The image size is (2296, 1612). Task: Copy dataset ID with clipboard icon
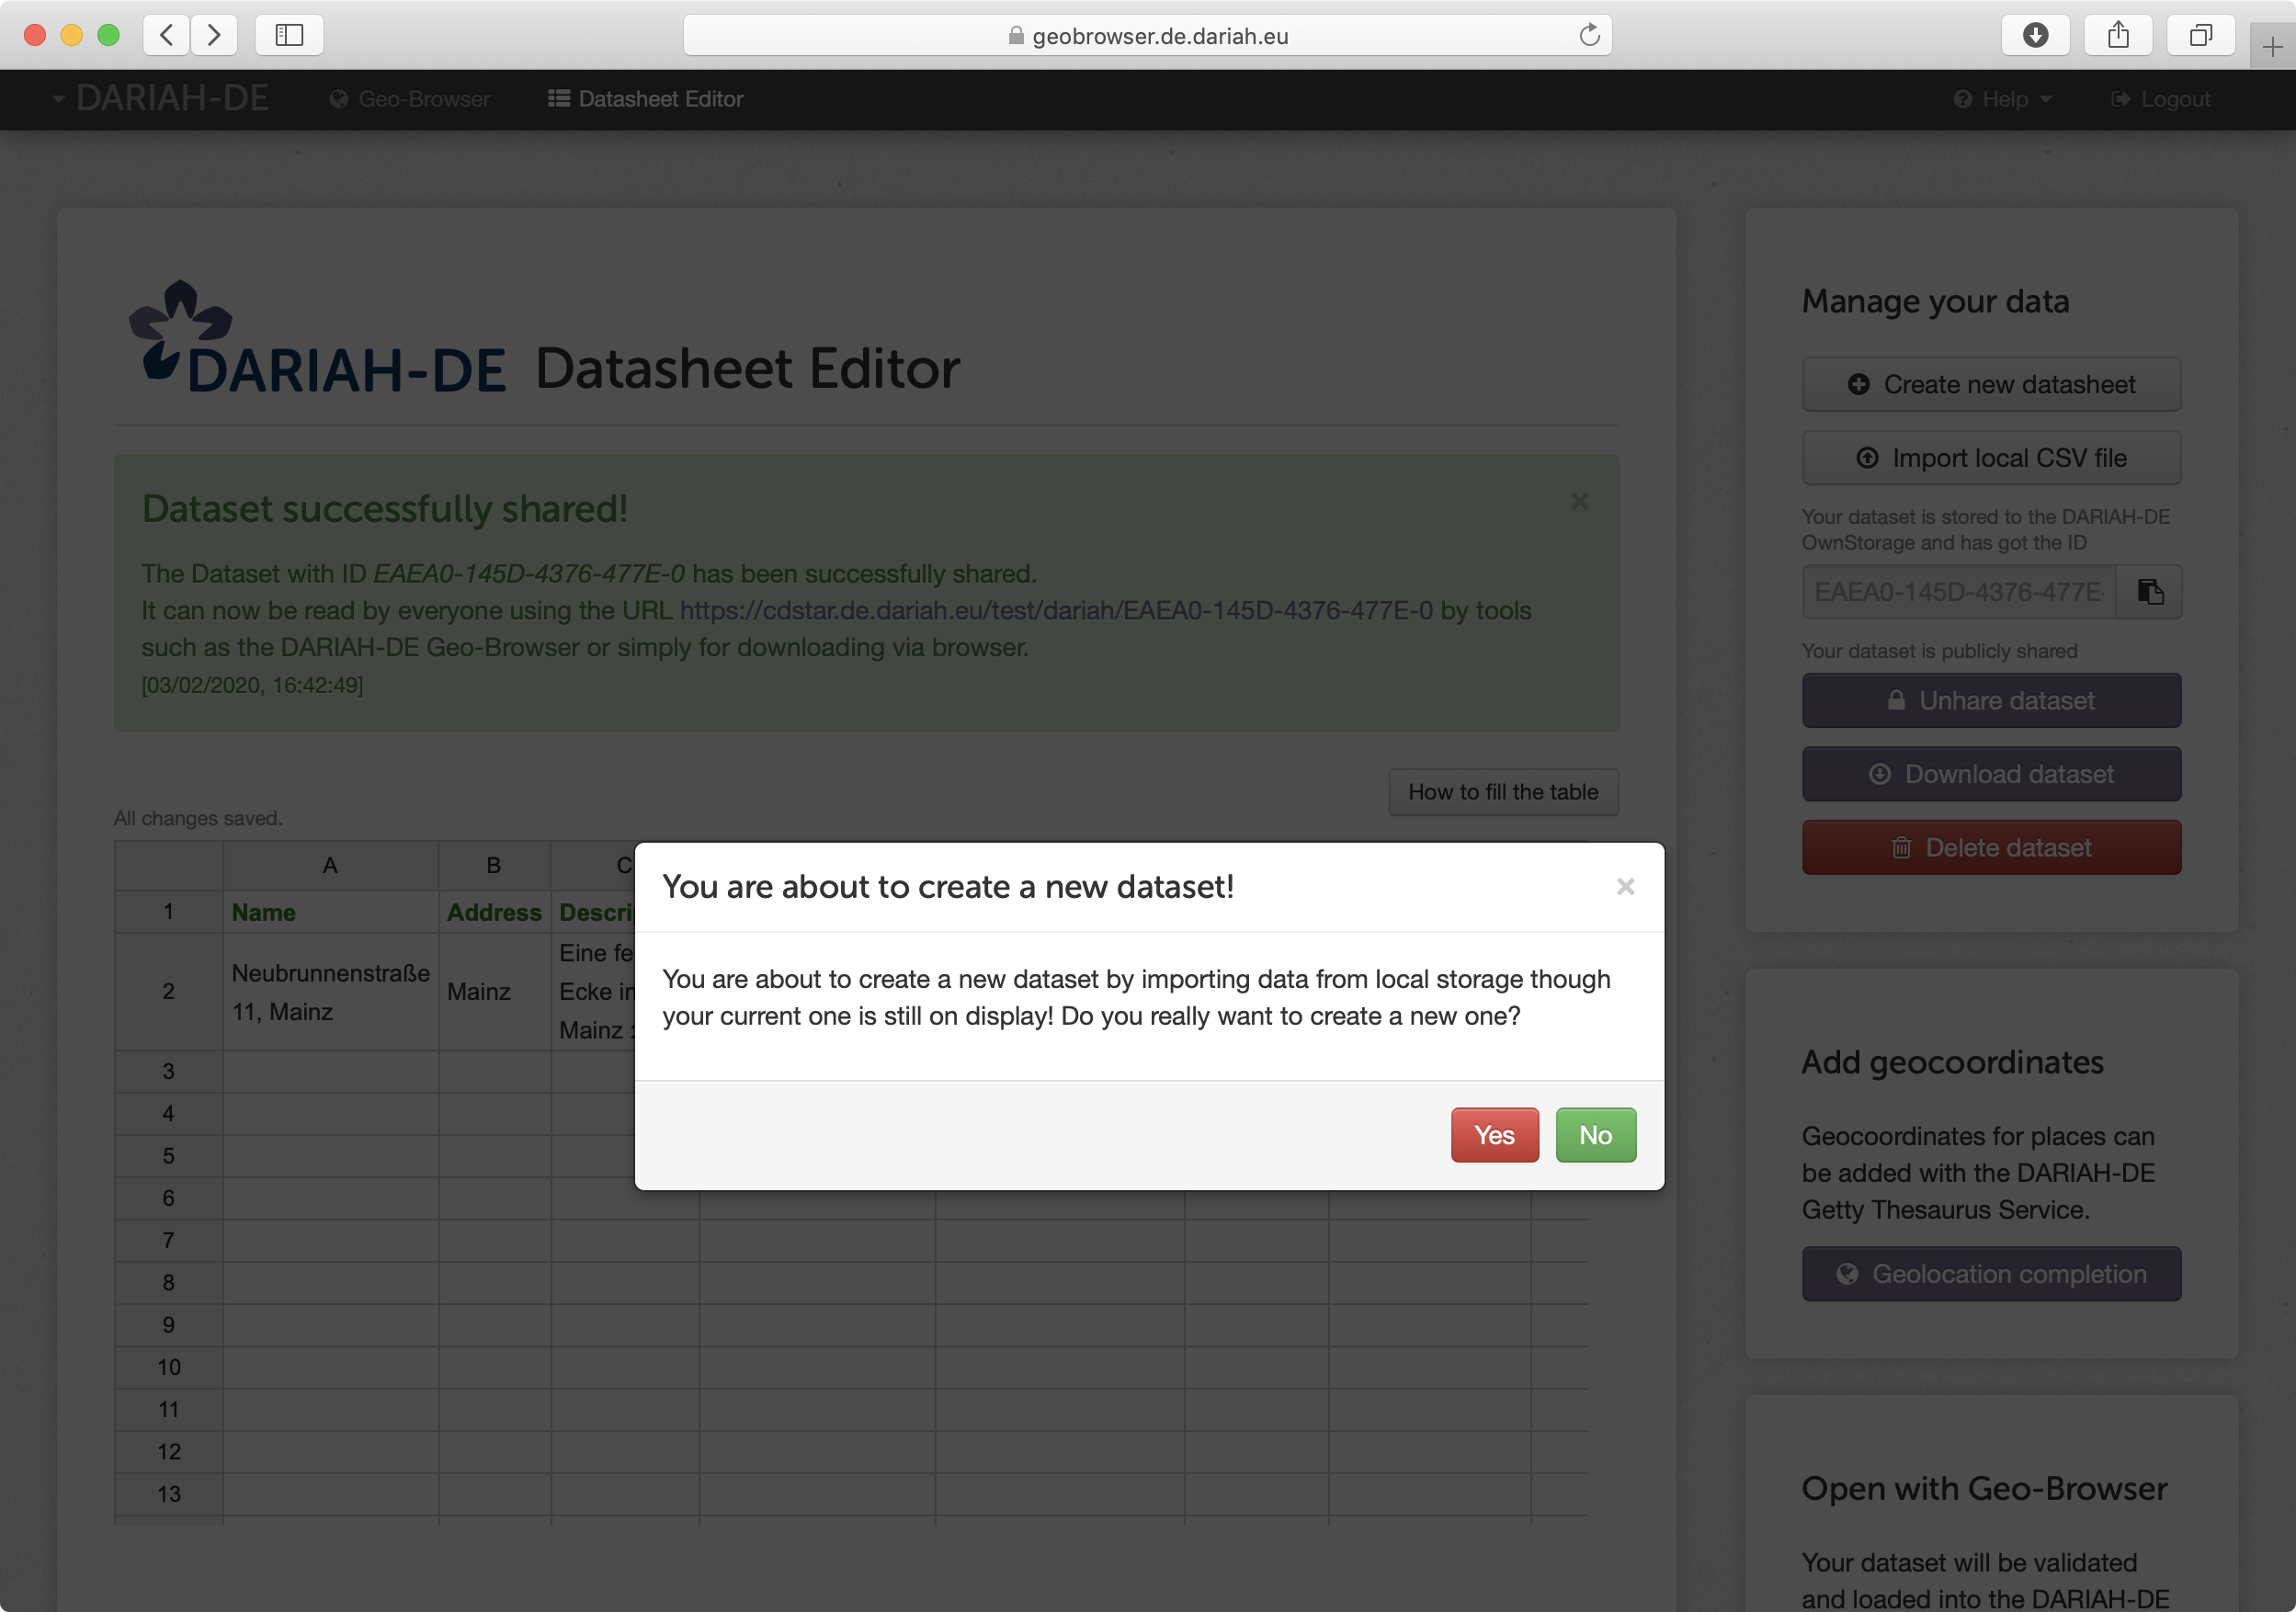click(x=2150, y=592)
